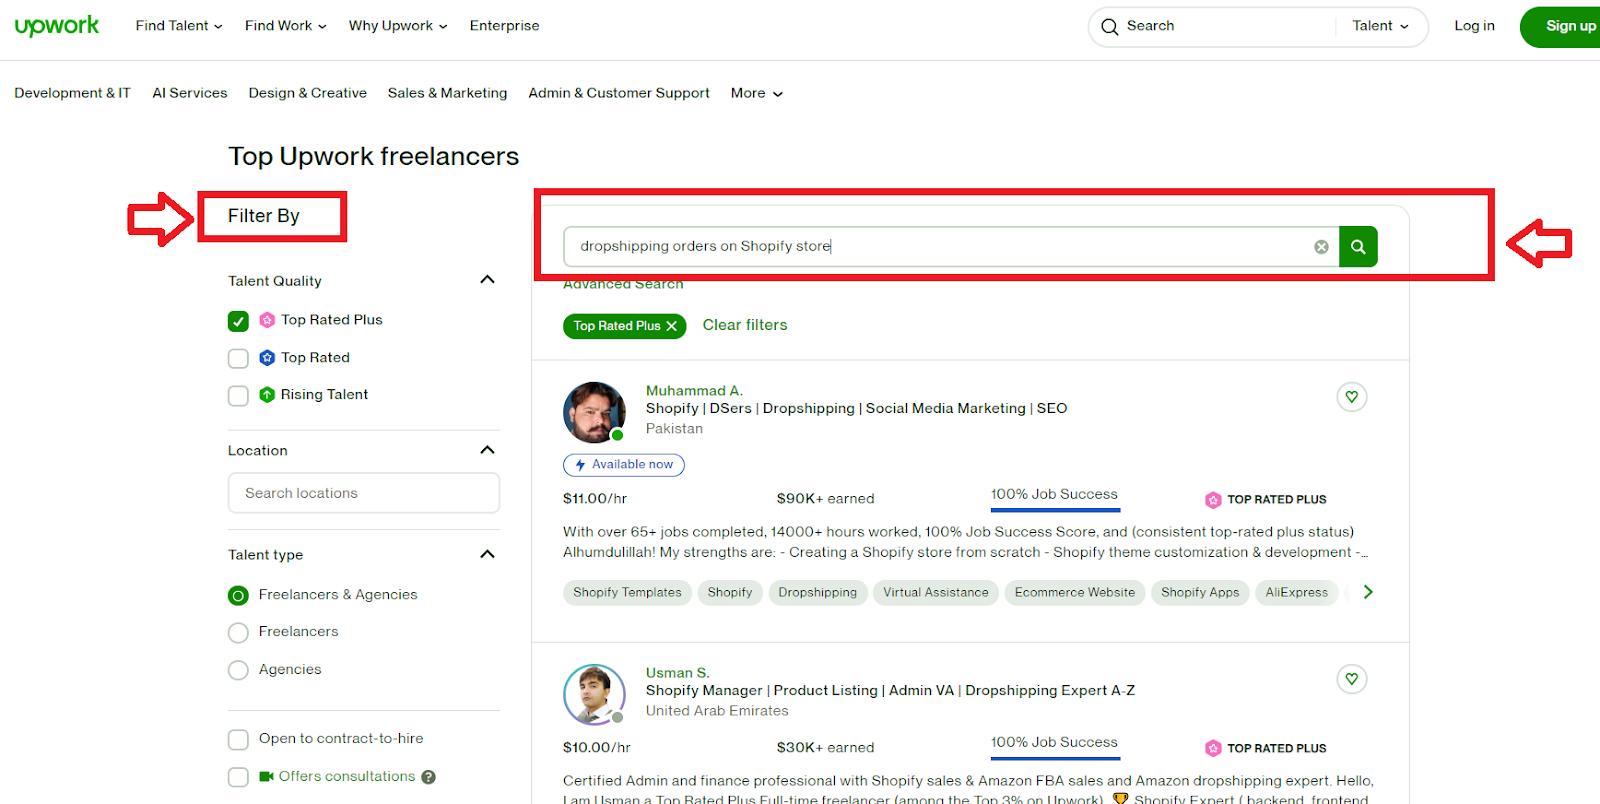Open Muhammad A.'s profile photo
This screenshot has height=804, width=1600.
[x=594, y=412]
